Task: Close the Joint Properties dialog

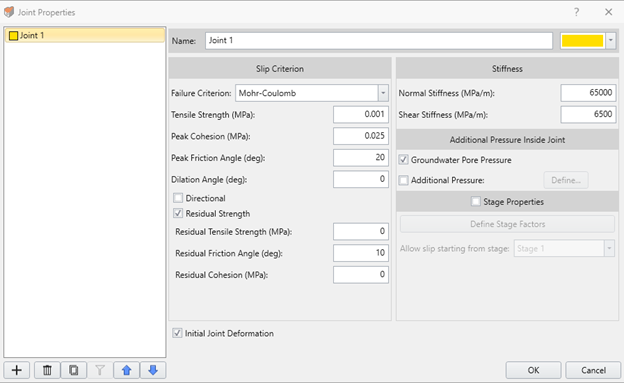Action: [608, 12]
